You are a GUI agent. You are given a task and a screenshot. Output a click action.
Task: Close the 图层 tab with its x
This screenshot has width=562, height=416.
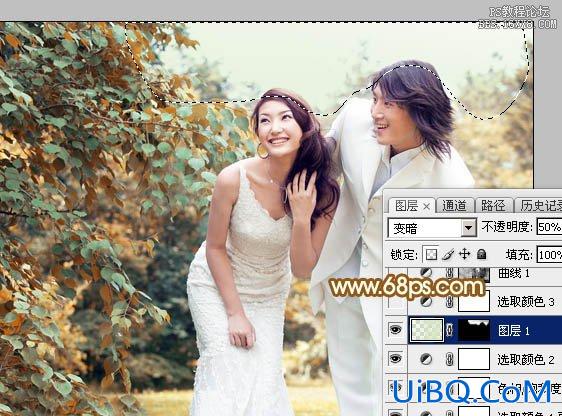pos(426,207)
